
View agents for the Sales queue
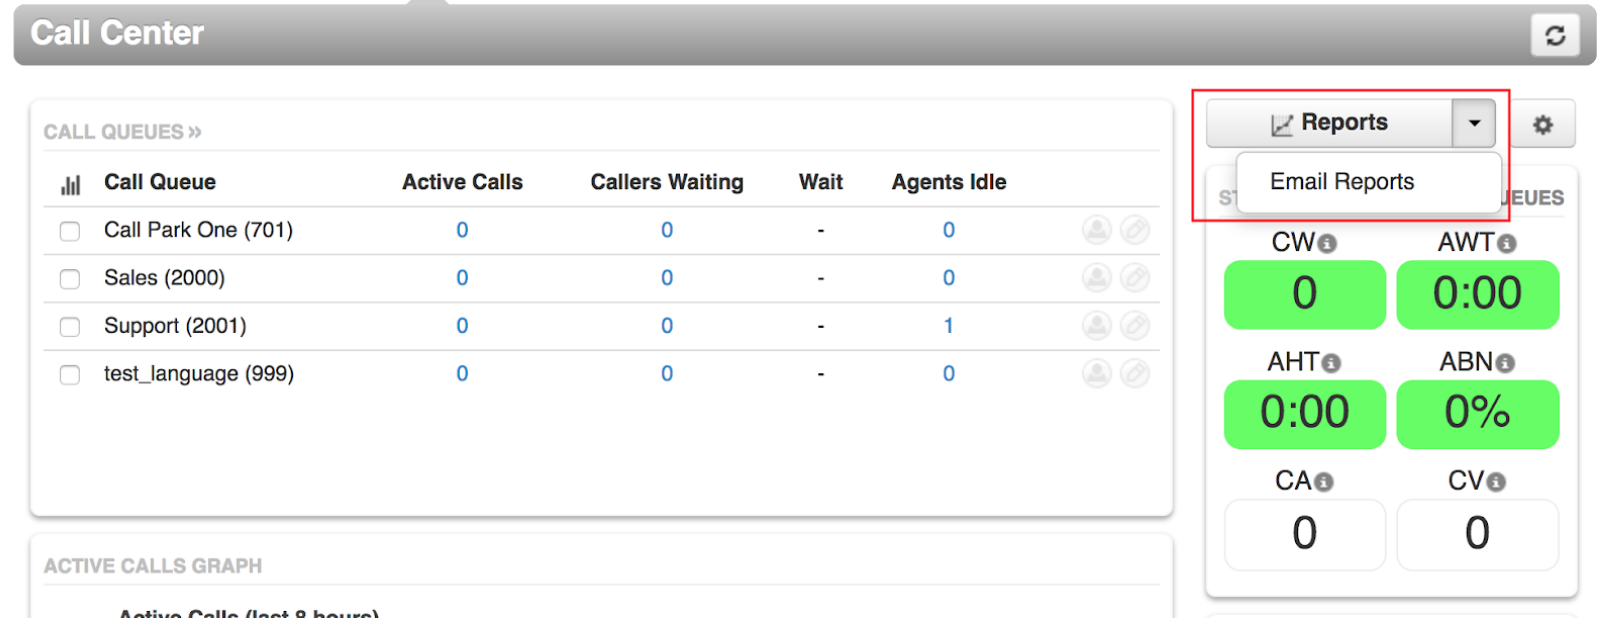(x=1096, y=277)
